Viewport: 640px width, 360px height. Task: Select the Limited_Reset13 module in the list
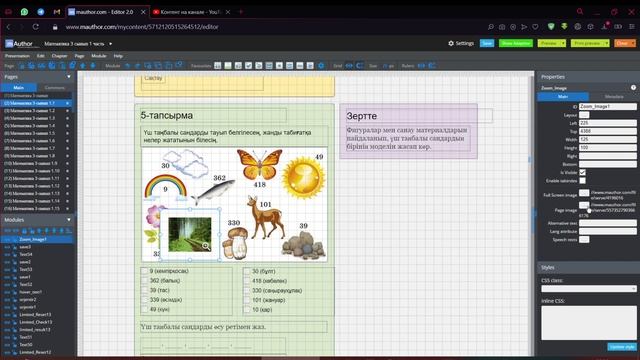(35, 315)
